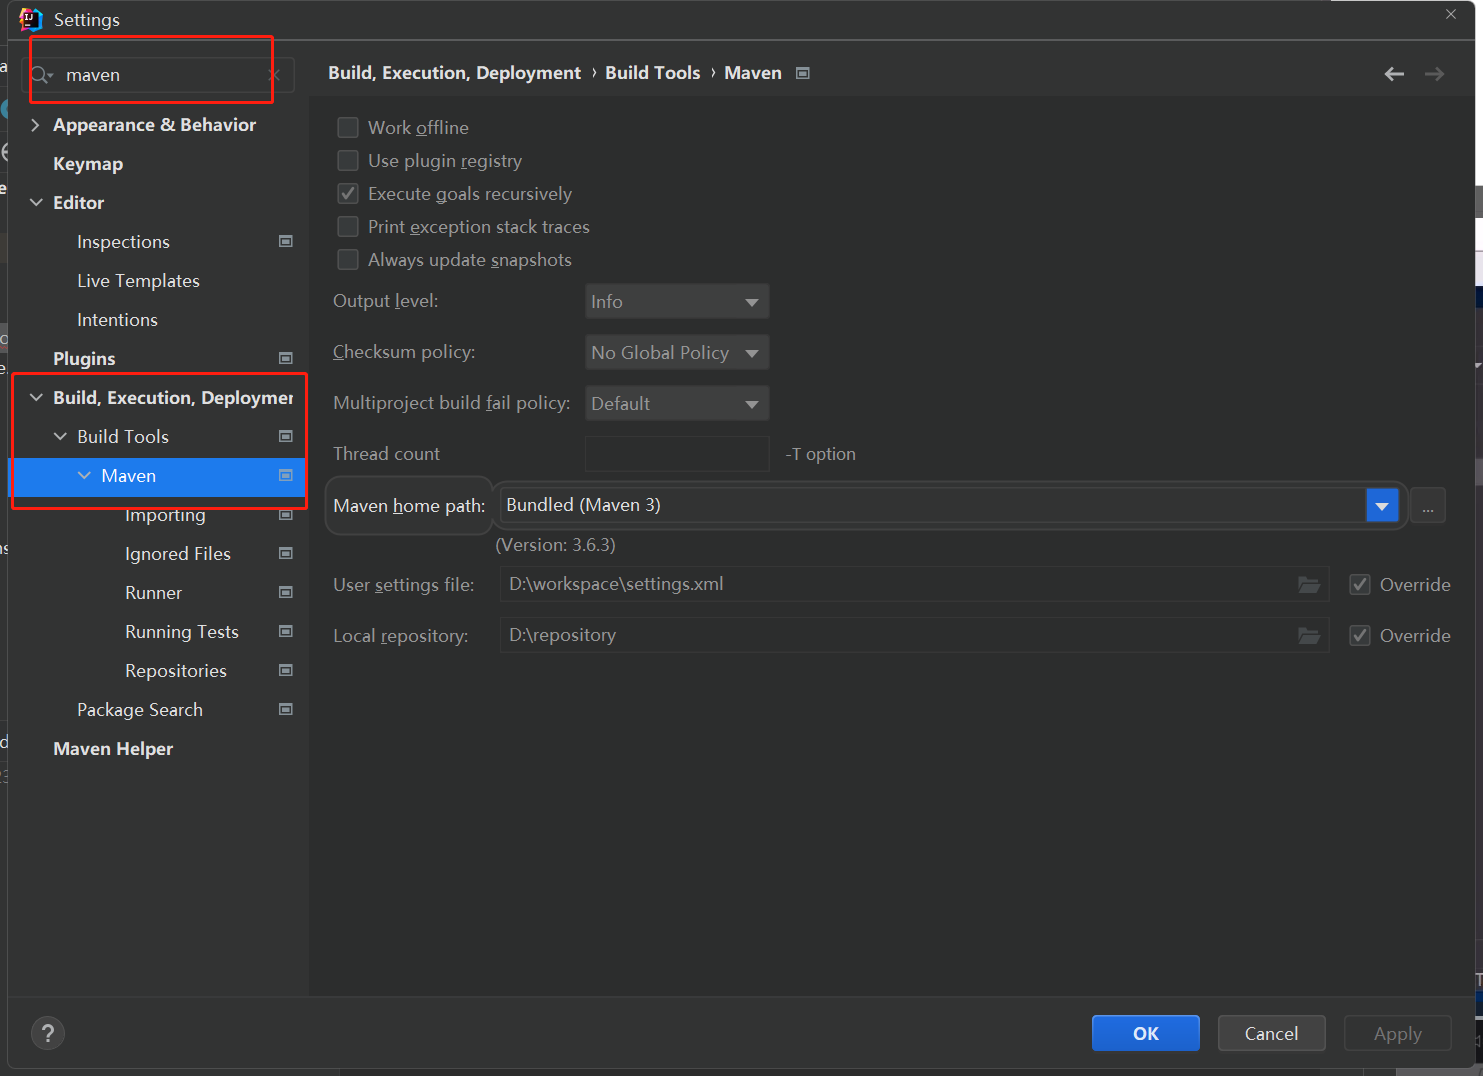Open Maven Importing settings
Viewport: 1483px width, 1076px height.
[x=165, y=515]
